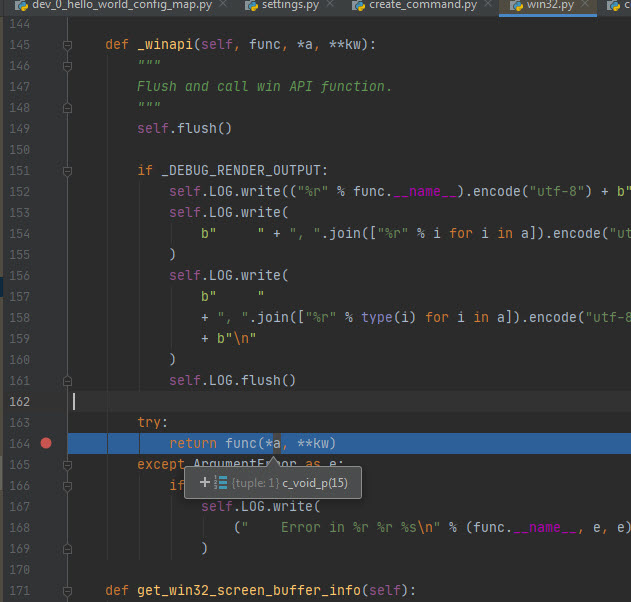This screenshot has height=602, width=631.
Task: Close the settings.py tab
Action: pos(330,4)
